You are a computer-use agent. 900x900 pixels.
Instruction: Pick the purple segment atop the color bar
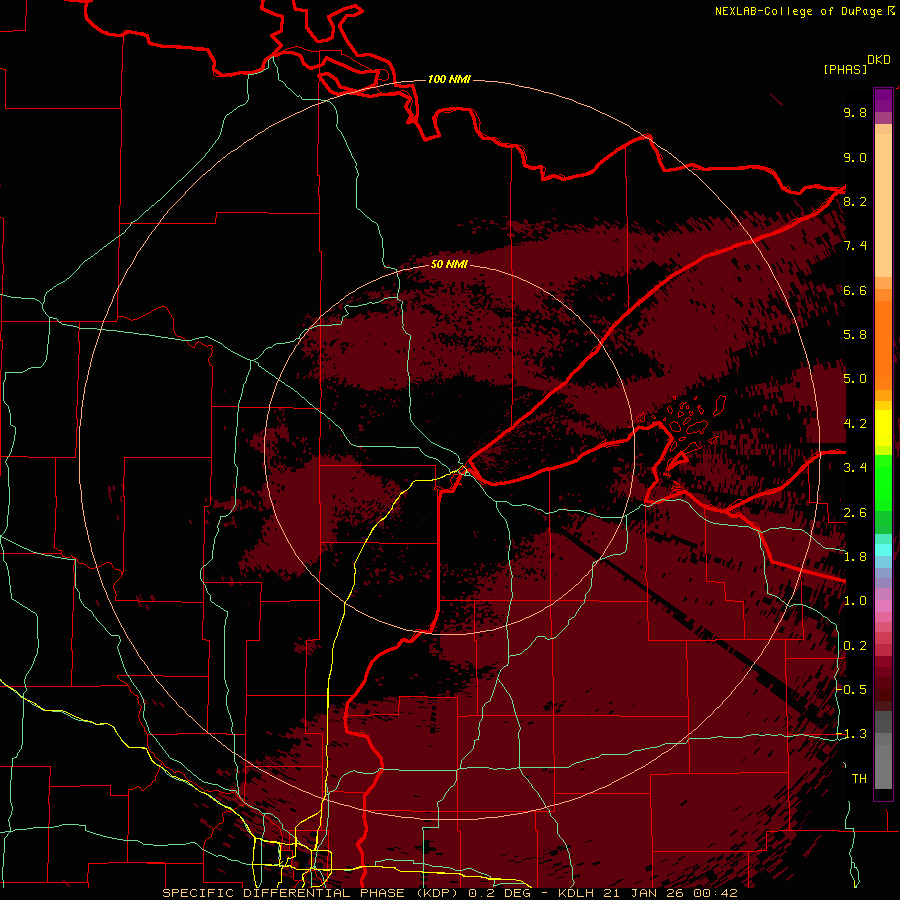(883, 100)
